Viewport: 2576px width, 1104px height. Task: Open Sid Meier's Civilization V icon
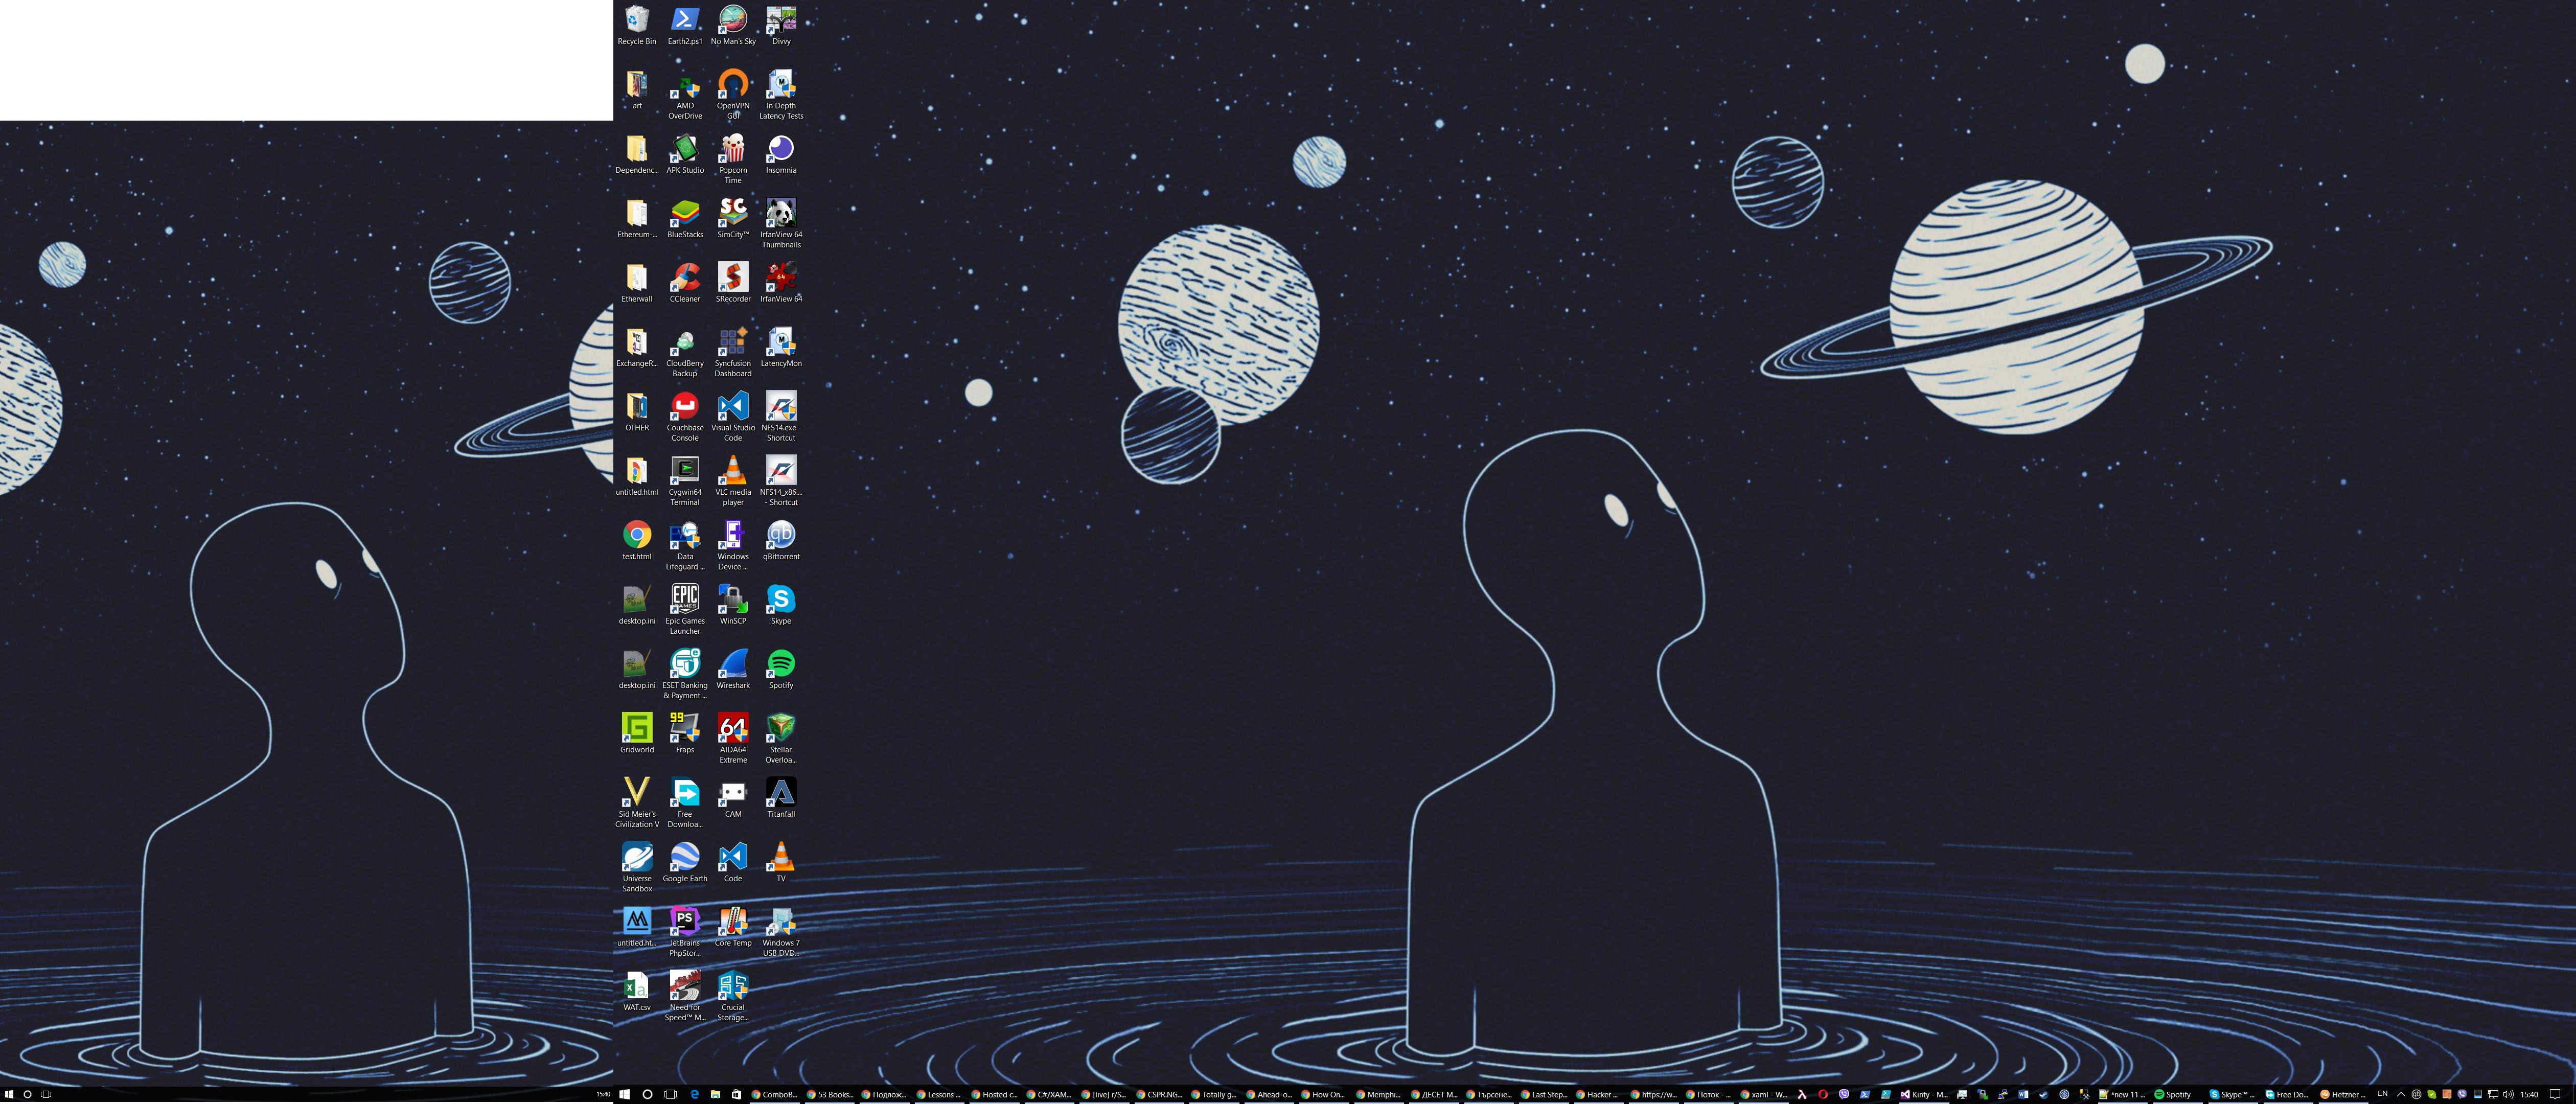pyautogui.click(x=637, y=803)
